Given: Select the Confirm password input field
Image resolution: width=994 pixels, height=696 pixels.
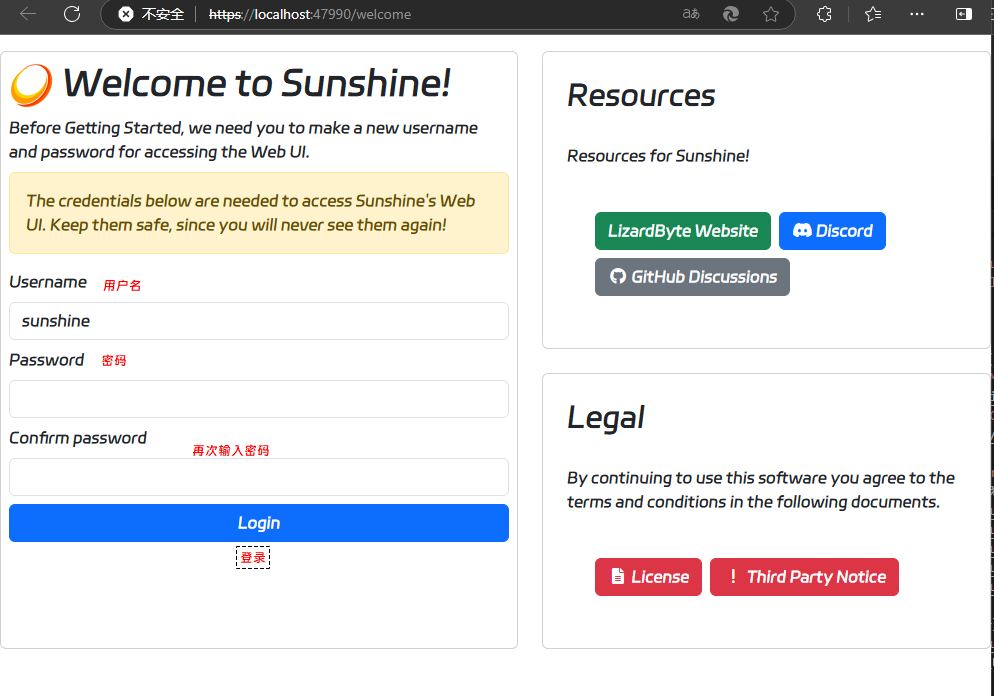Looking at the screenshot, I should pos(259,477).
